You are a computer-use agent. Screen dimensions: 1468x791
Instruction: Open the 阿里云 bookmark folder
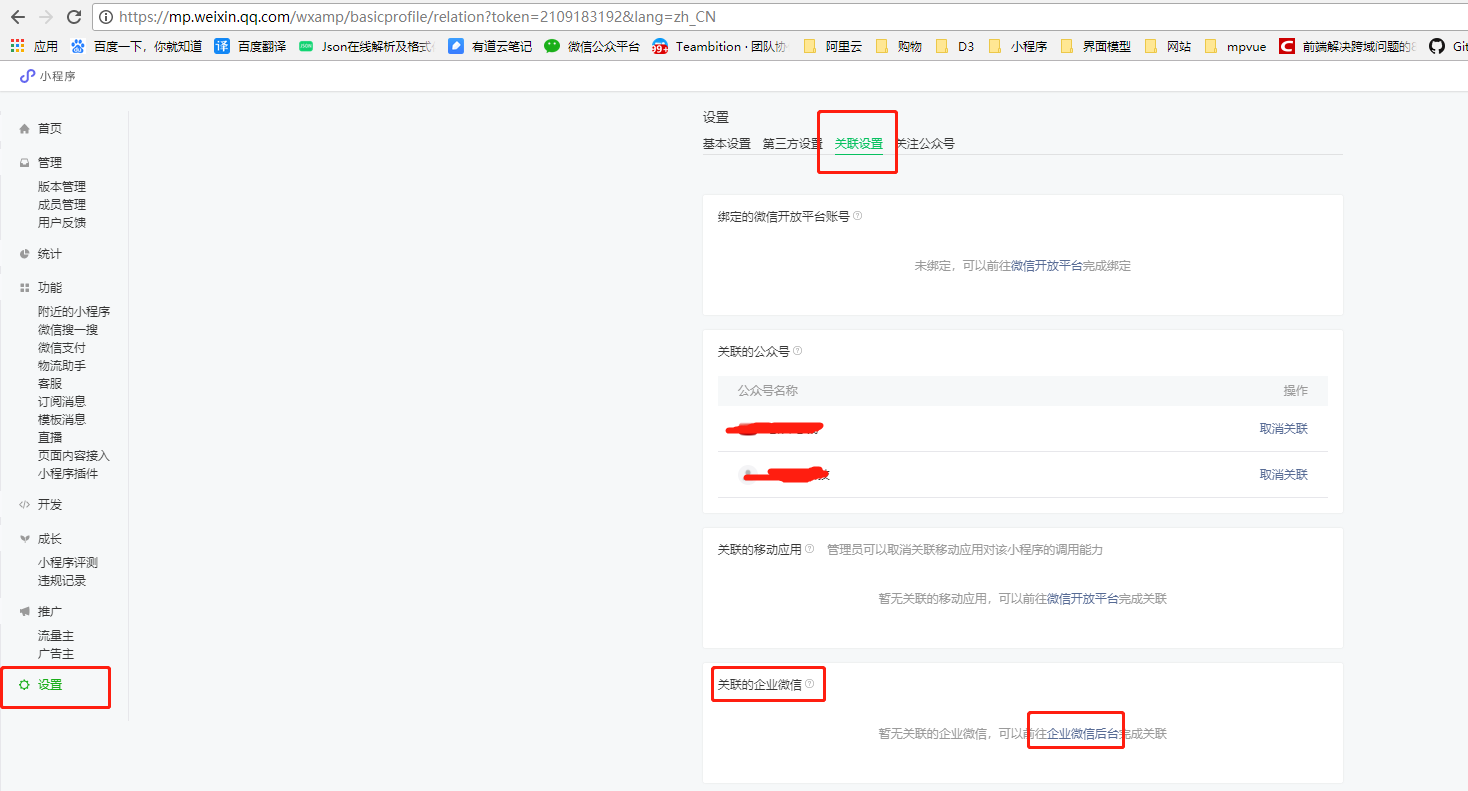point(832,46)
